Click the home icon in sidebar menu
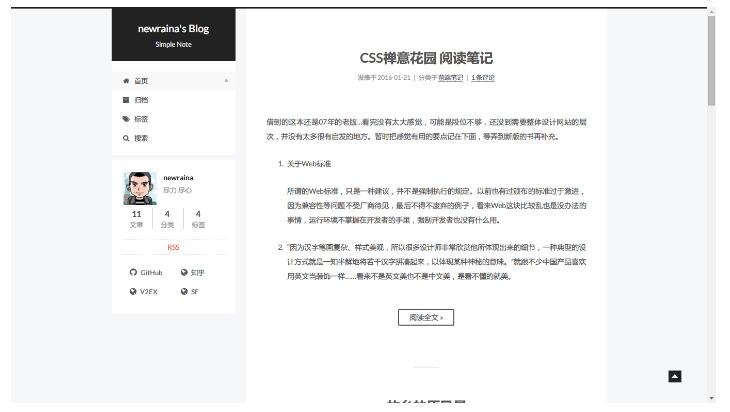 point(126,81)
